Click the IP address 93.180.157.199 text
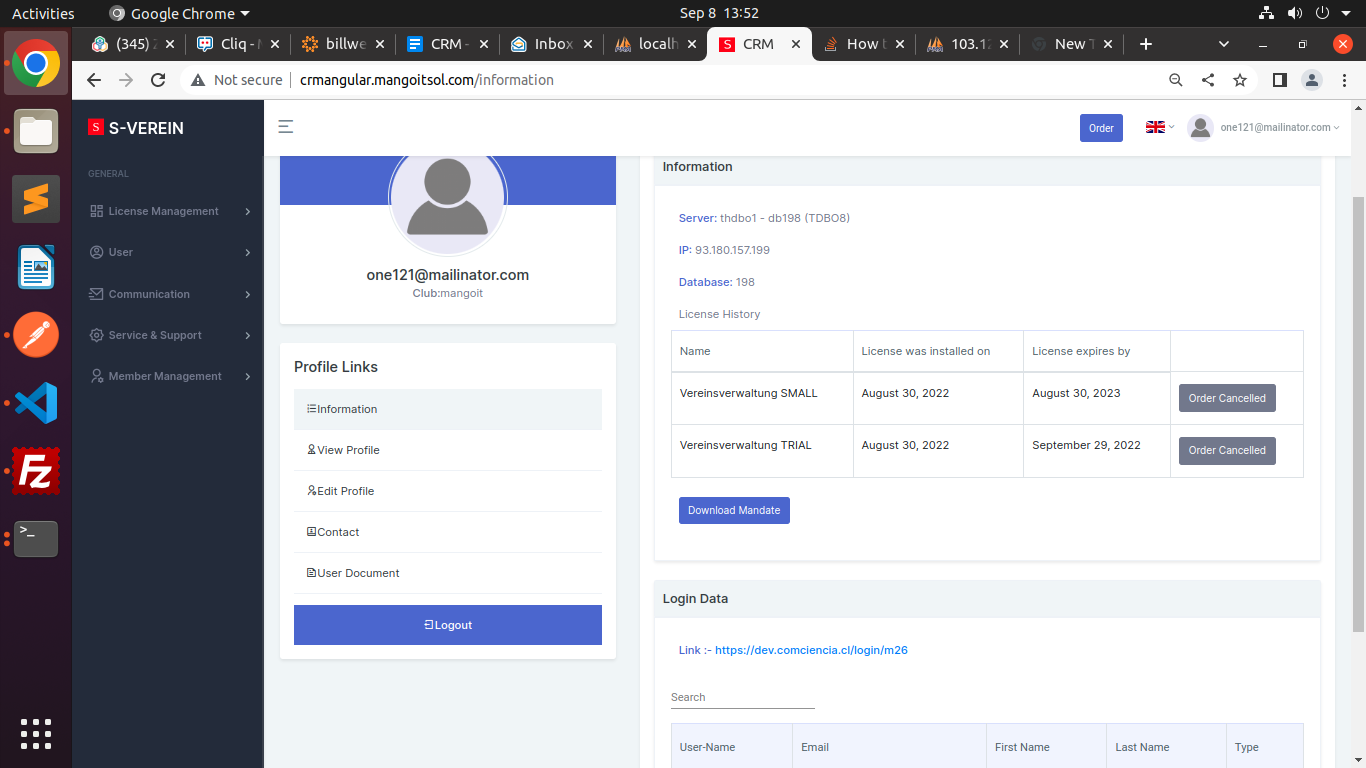Image resolution: width=1366 pixels, height=768 pixels. click(x=732, y=250)
